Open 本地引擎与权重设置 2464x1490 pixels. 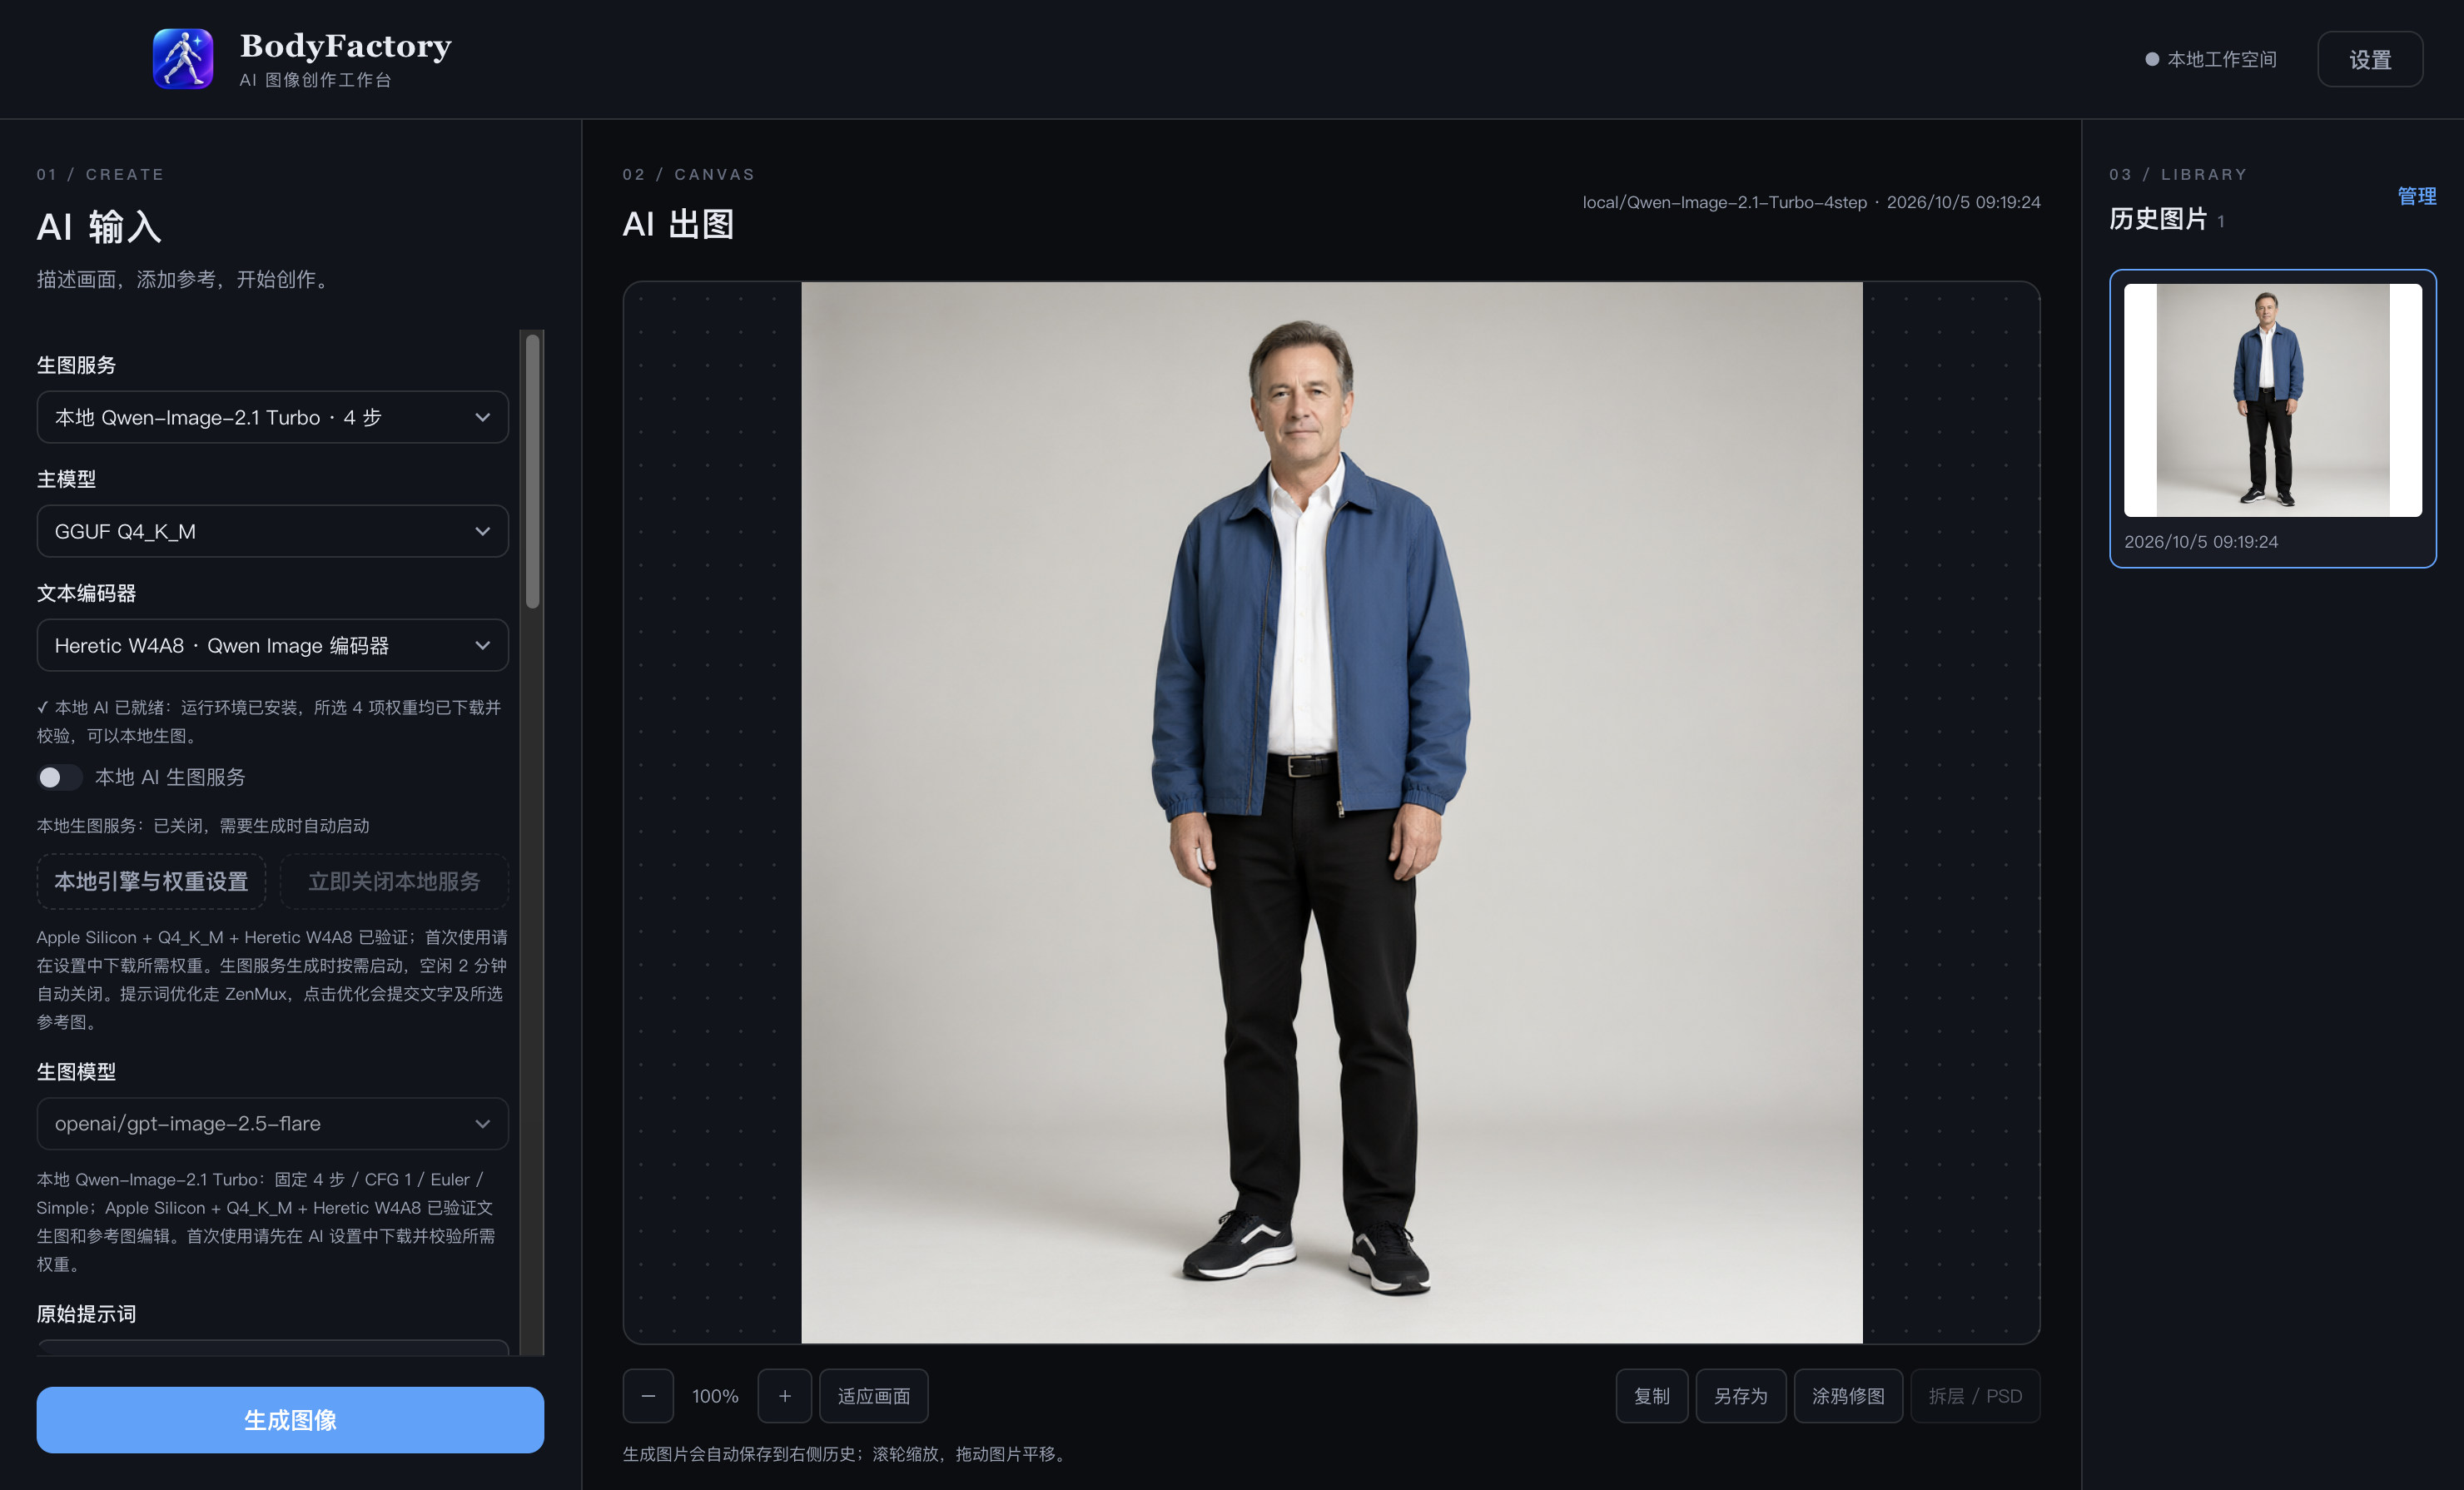point(151,881)
